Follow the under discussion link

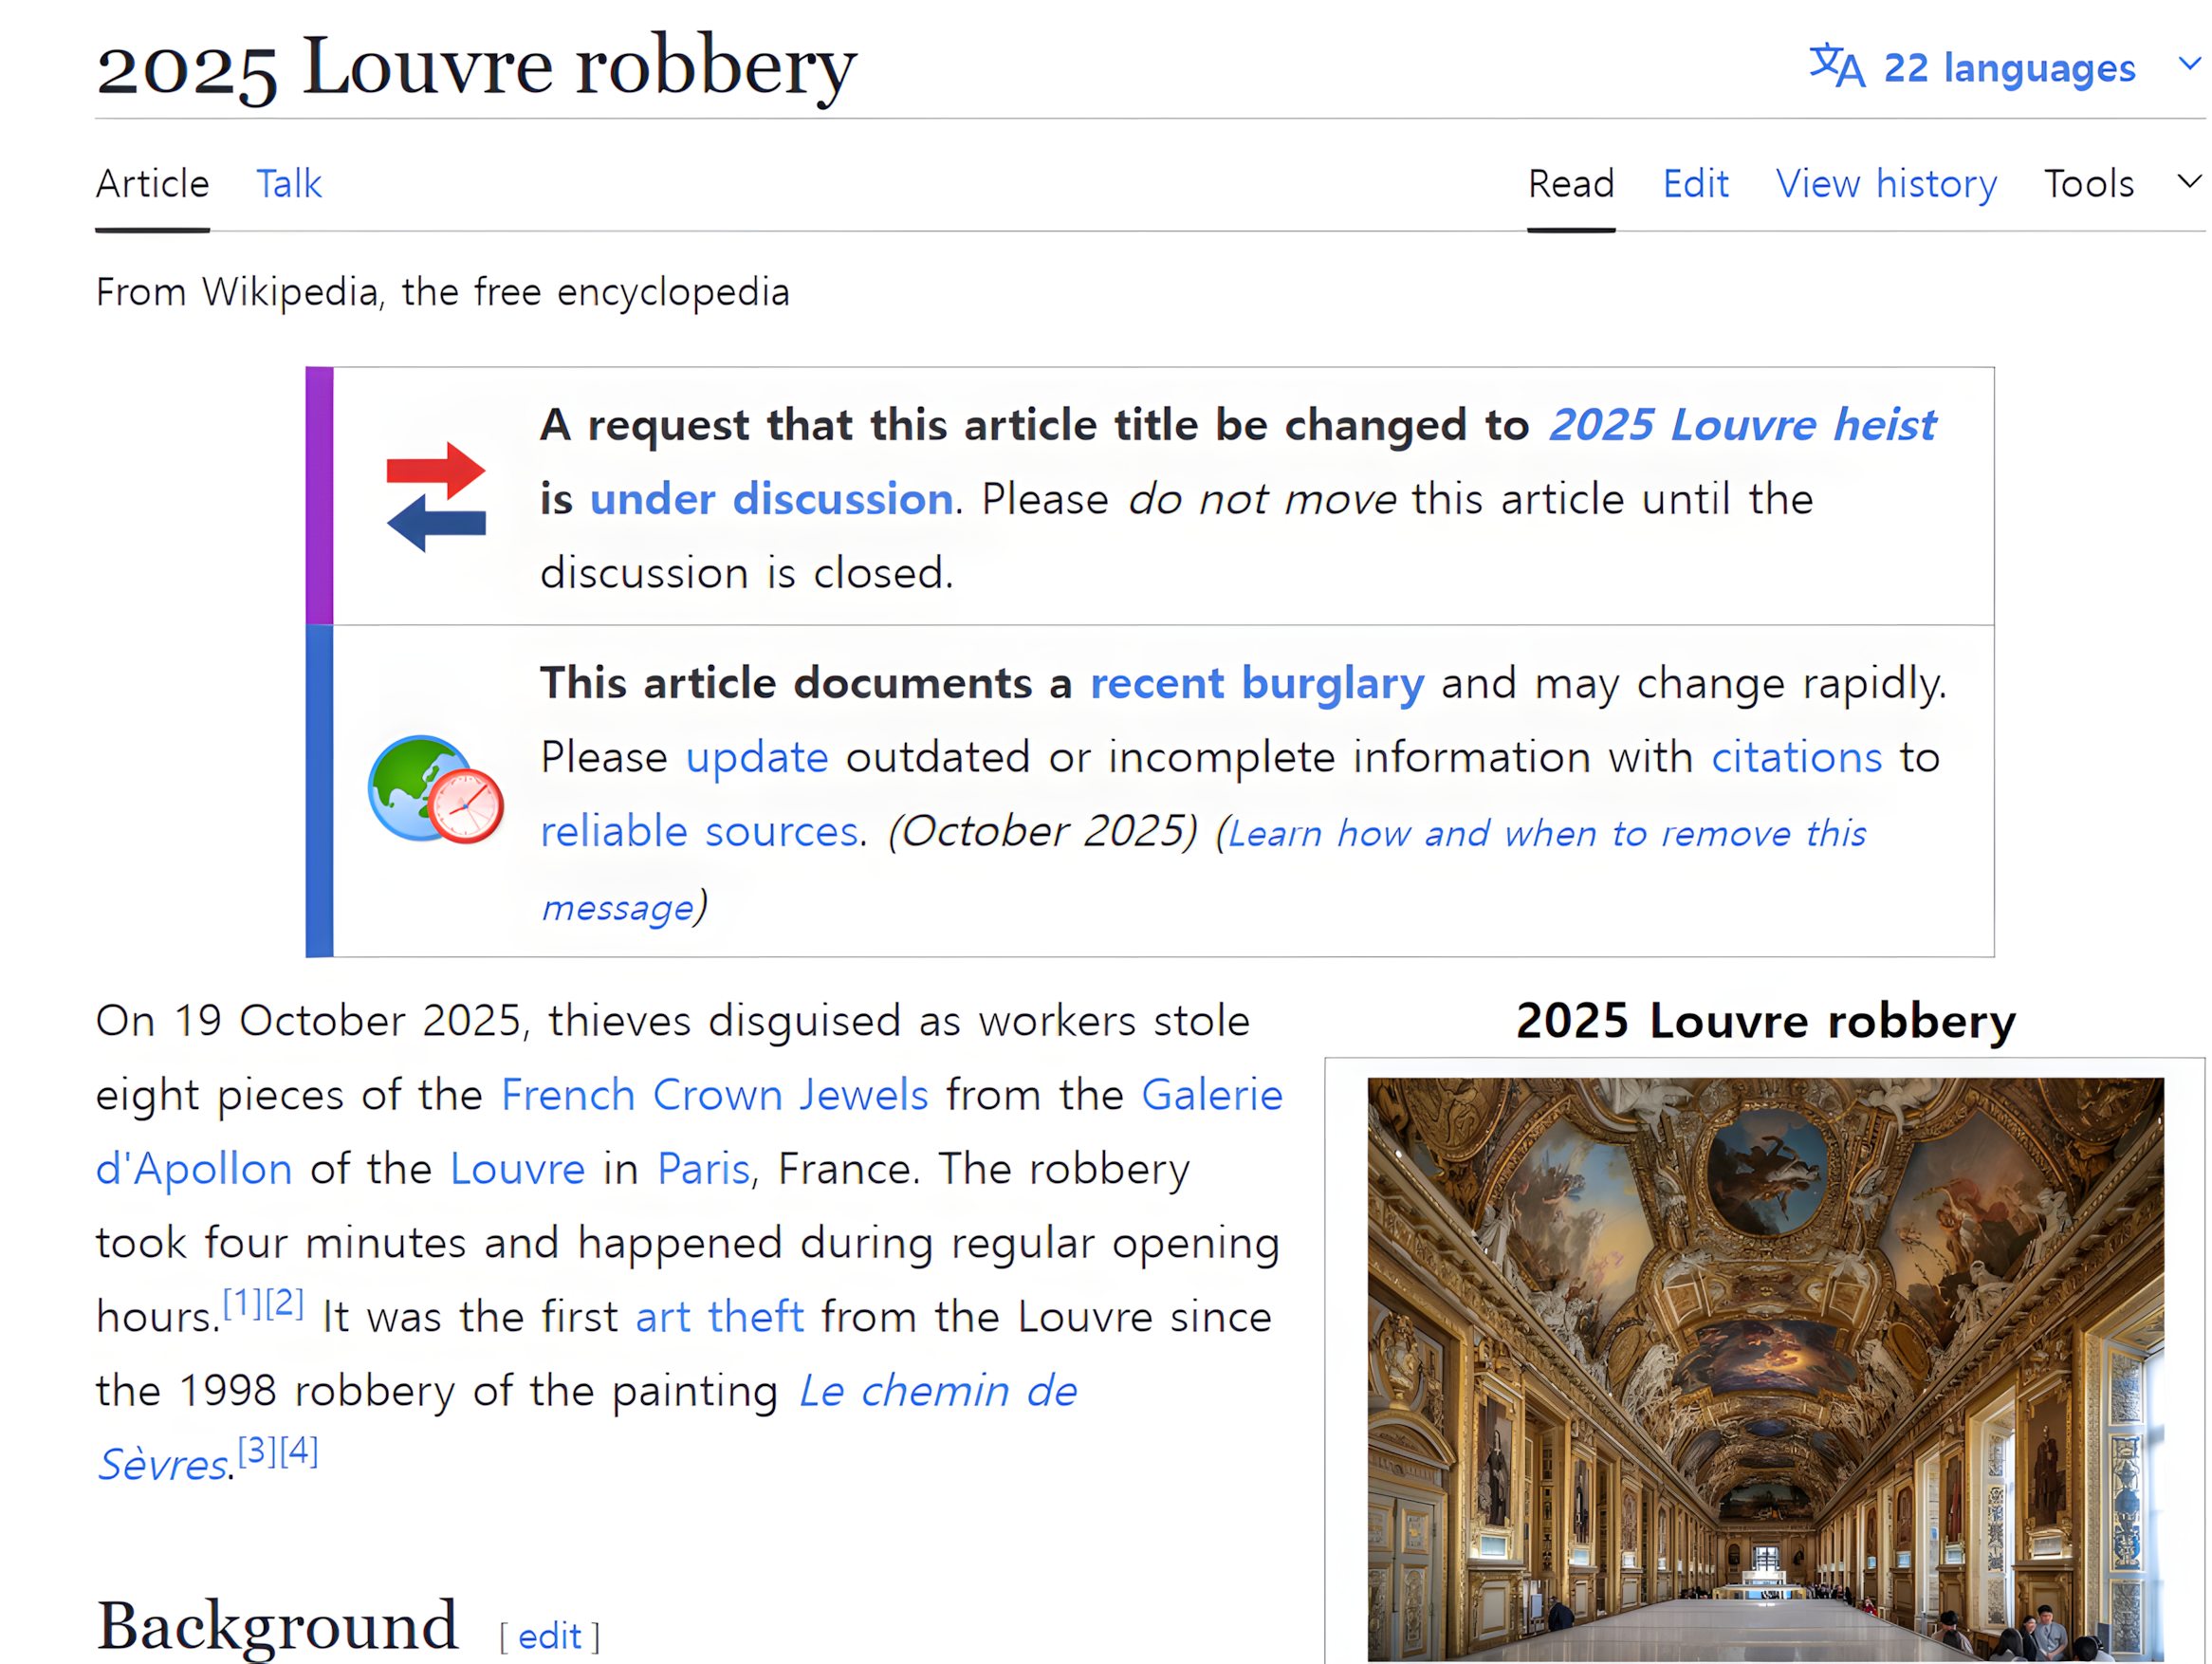[x=771, y=499]
